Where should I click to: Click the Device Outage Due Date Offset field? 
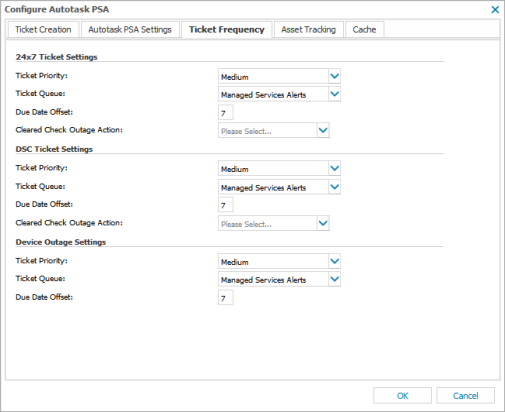tap(226, 298)
